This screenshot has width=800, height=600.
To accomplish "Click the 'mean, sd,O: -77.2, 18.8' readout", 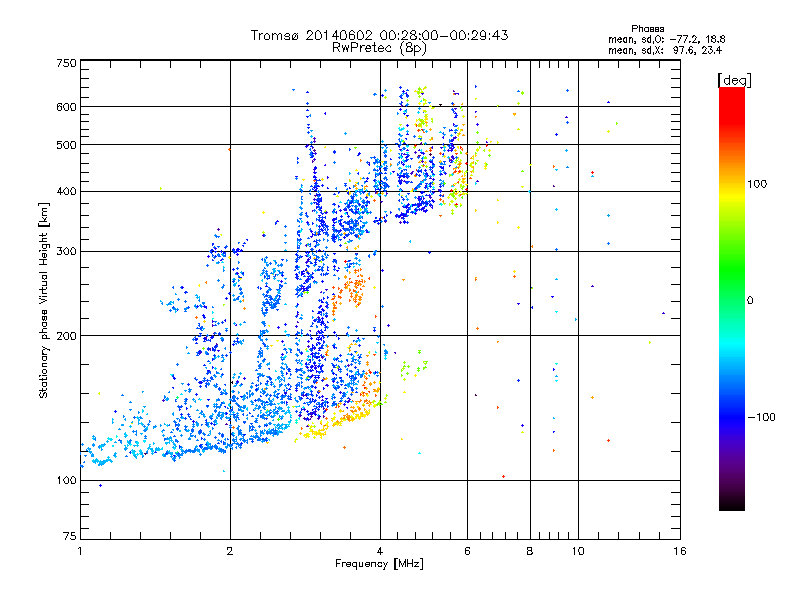I will coord(666,39).
